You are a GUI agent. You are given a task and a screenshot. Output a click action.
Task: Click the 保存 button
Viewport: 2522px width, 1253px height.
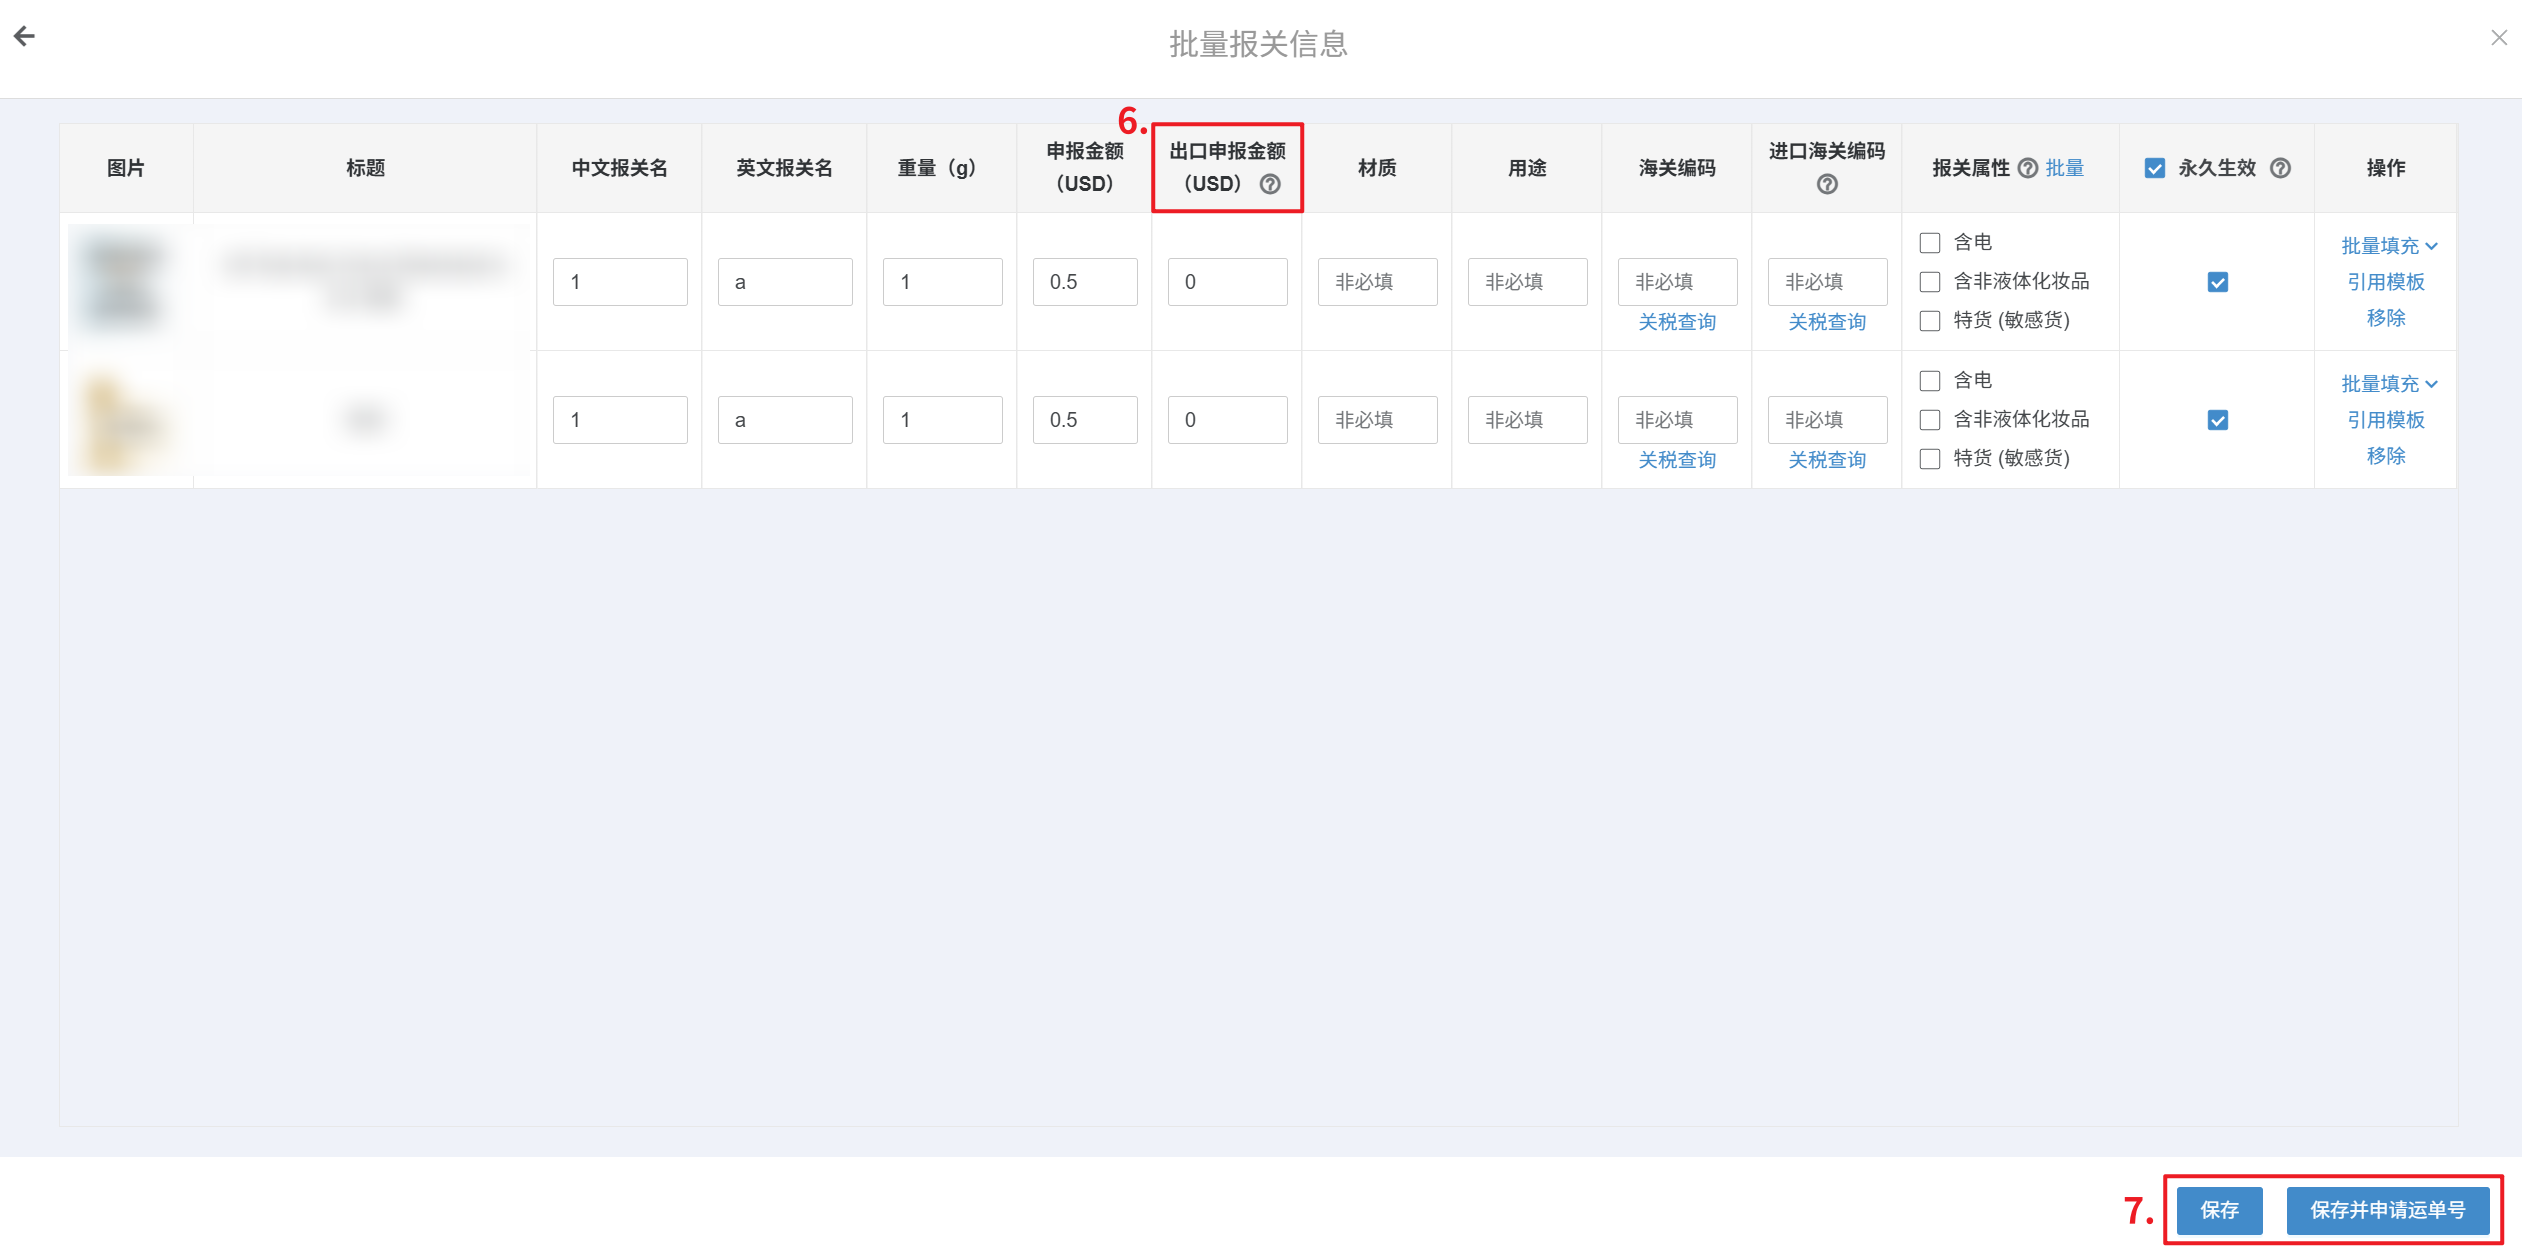click(x=2219, y=1210)
